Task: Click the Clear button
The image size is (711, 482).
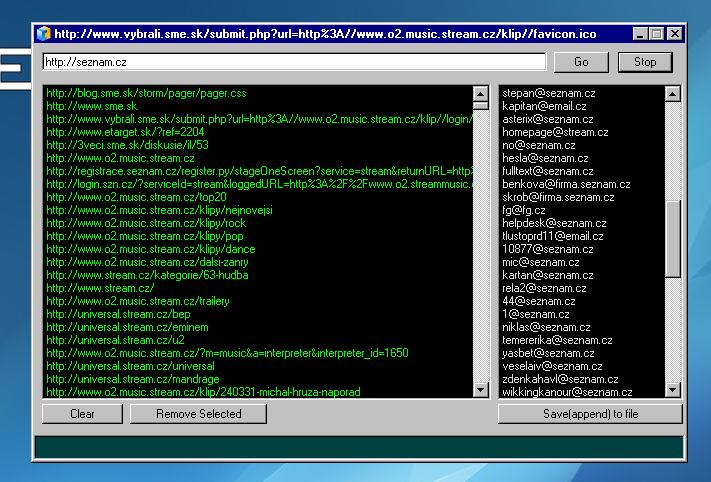Action: coord(82,414)
